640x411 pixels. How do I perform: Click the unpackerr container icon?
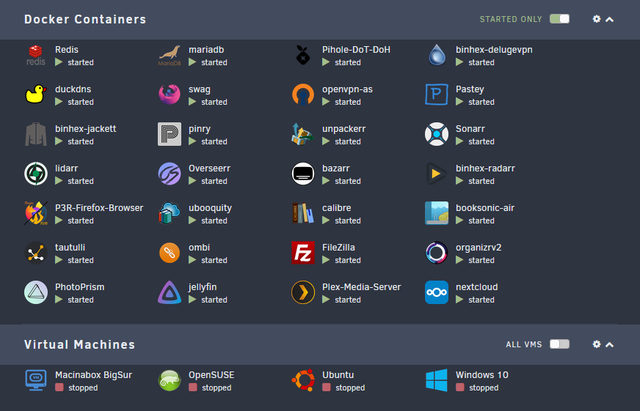click(303, 134)
